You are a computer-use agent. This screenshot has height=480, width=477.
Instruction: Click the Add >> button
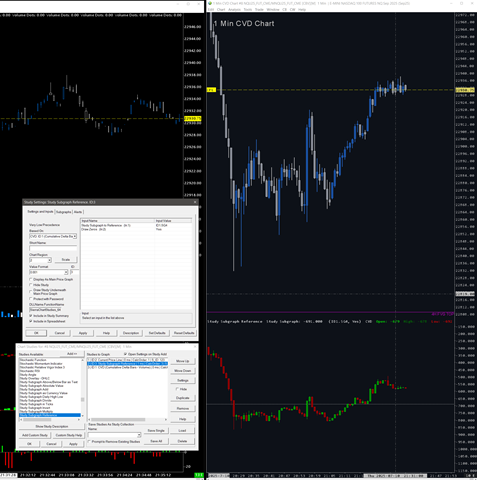(x=72, y=354)
